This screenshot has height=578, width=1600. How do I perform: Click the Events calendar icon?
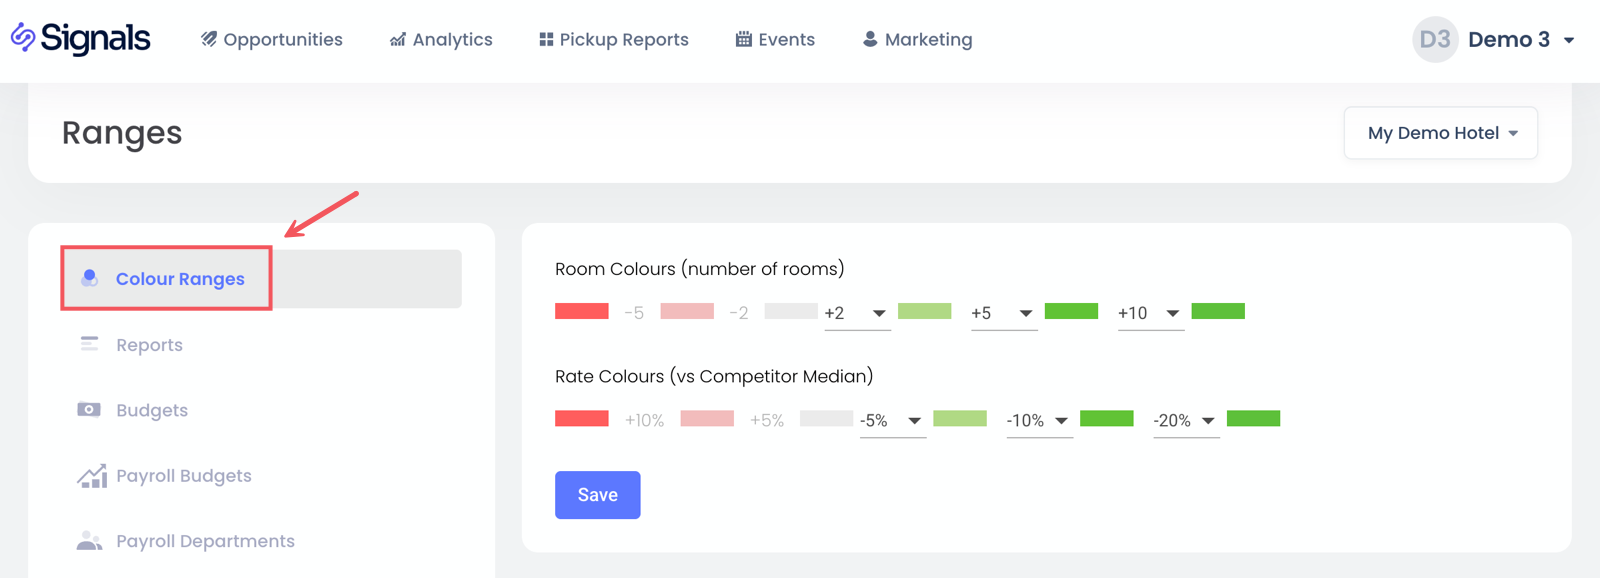(x=743, y=40)
